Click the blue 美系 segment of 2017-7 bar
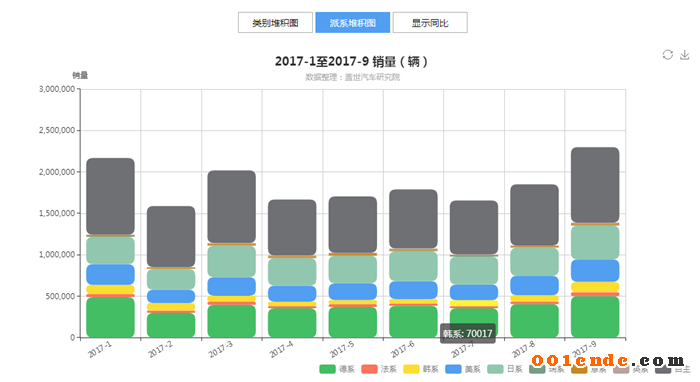 coord(474,292)
